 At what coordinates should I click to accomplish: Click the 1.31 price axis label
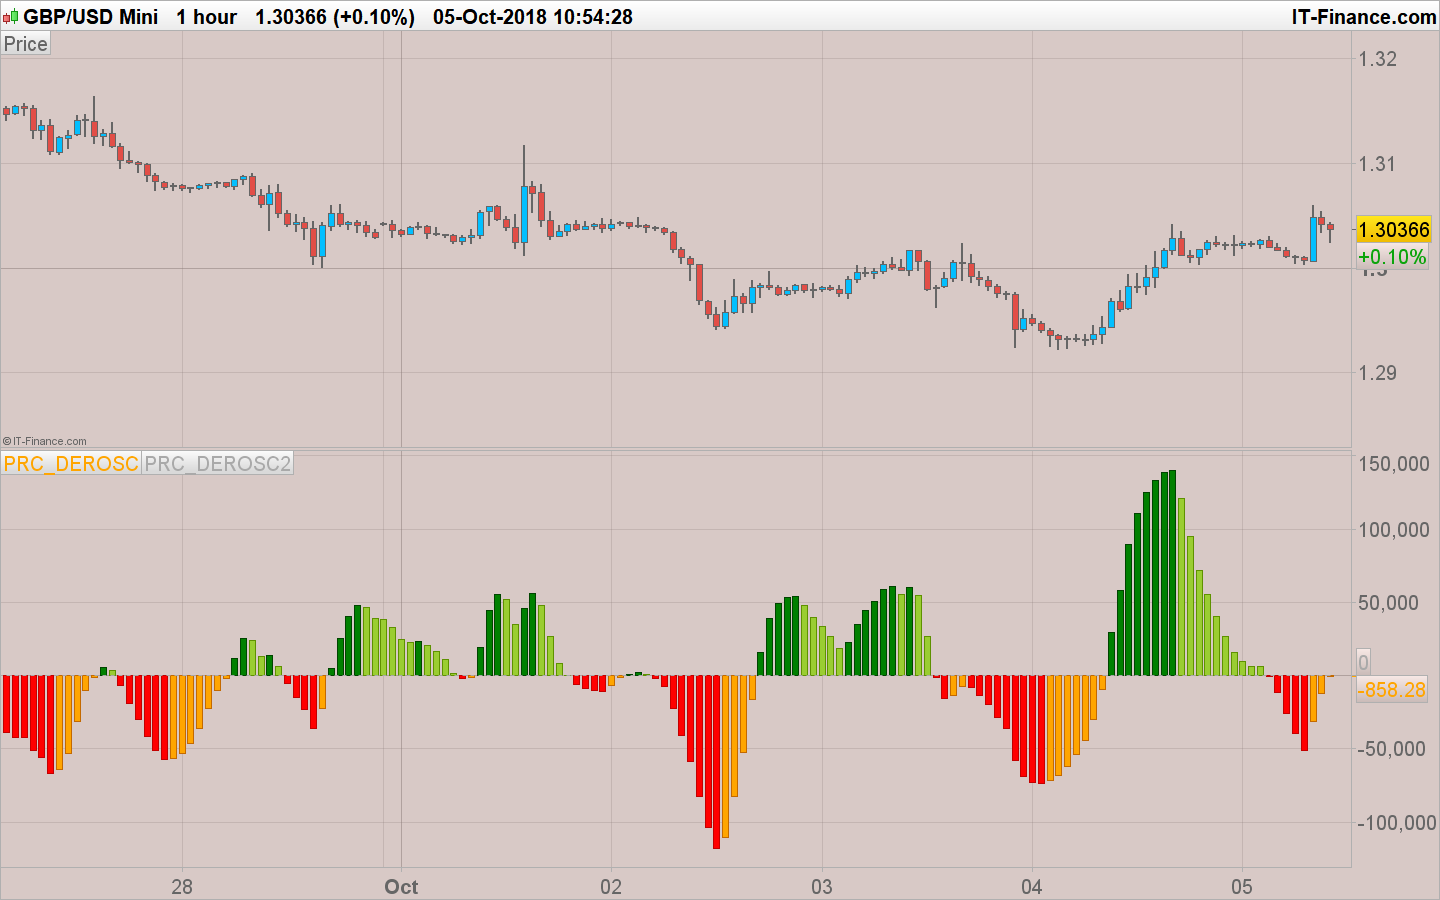1377,164
